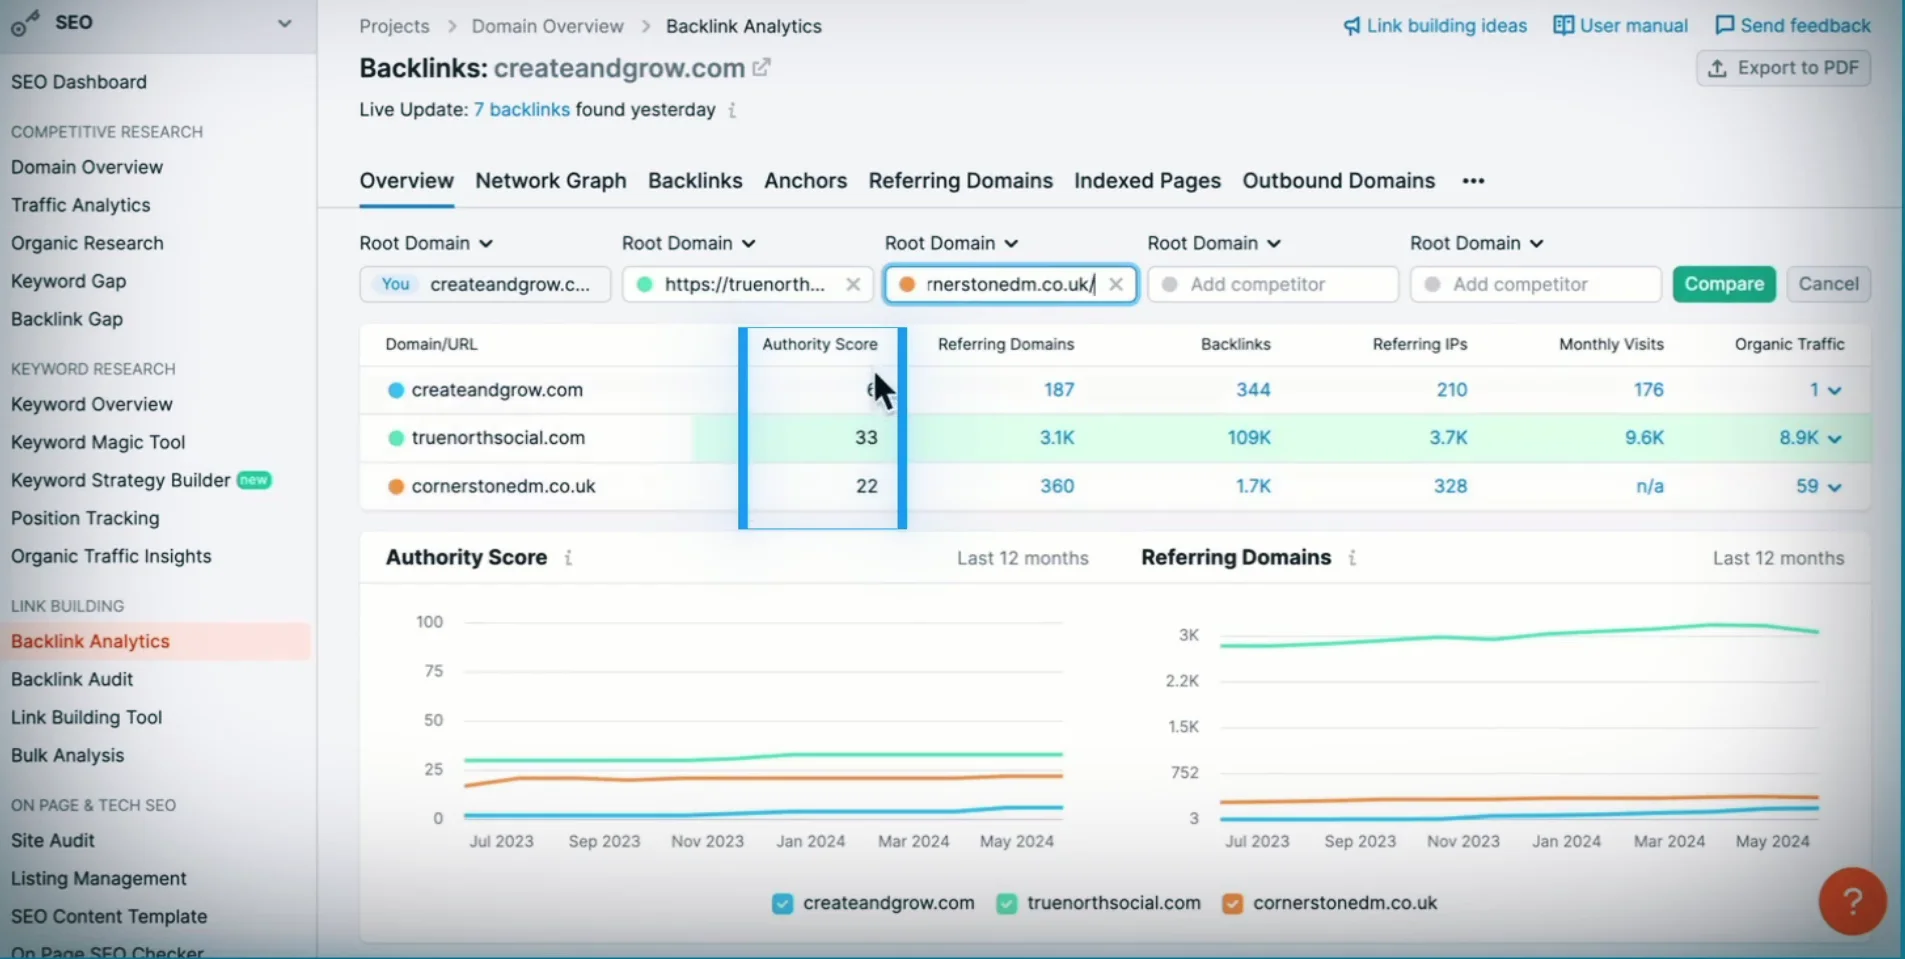Screen dimensions: 1905x959
Task: Clear cornerstonedm.co.uk field with its X icon
Action: pos(1116,284)
